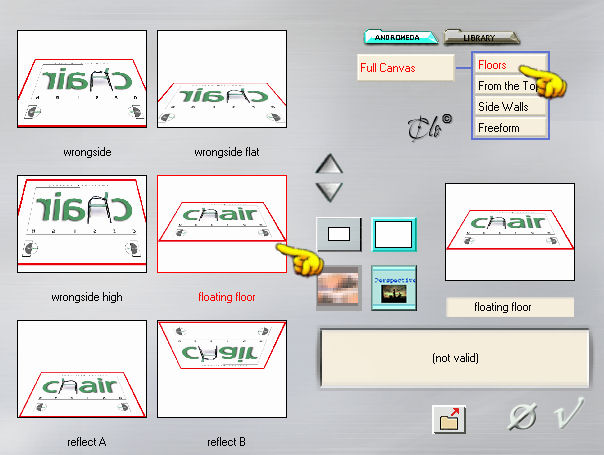Choose Side Walls category
Image resolution: width=604 pixels, height=455 pixels.
[510, 106]
